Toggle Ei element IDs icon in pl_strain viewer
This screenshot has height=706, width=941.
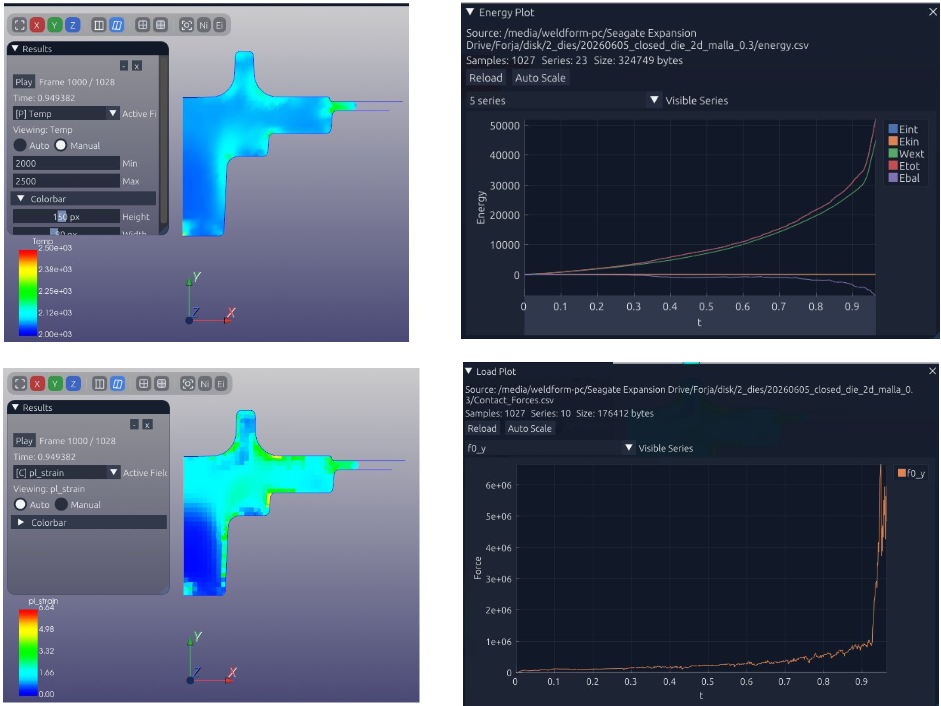[x=221, y=384]
